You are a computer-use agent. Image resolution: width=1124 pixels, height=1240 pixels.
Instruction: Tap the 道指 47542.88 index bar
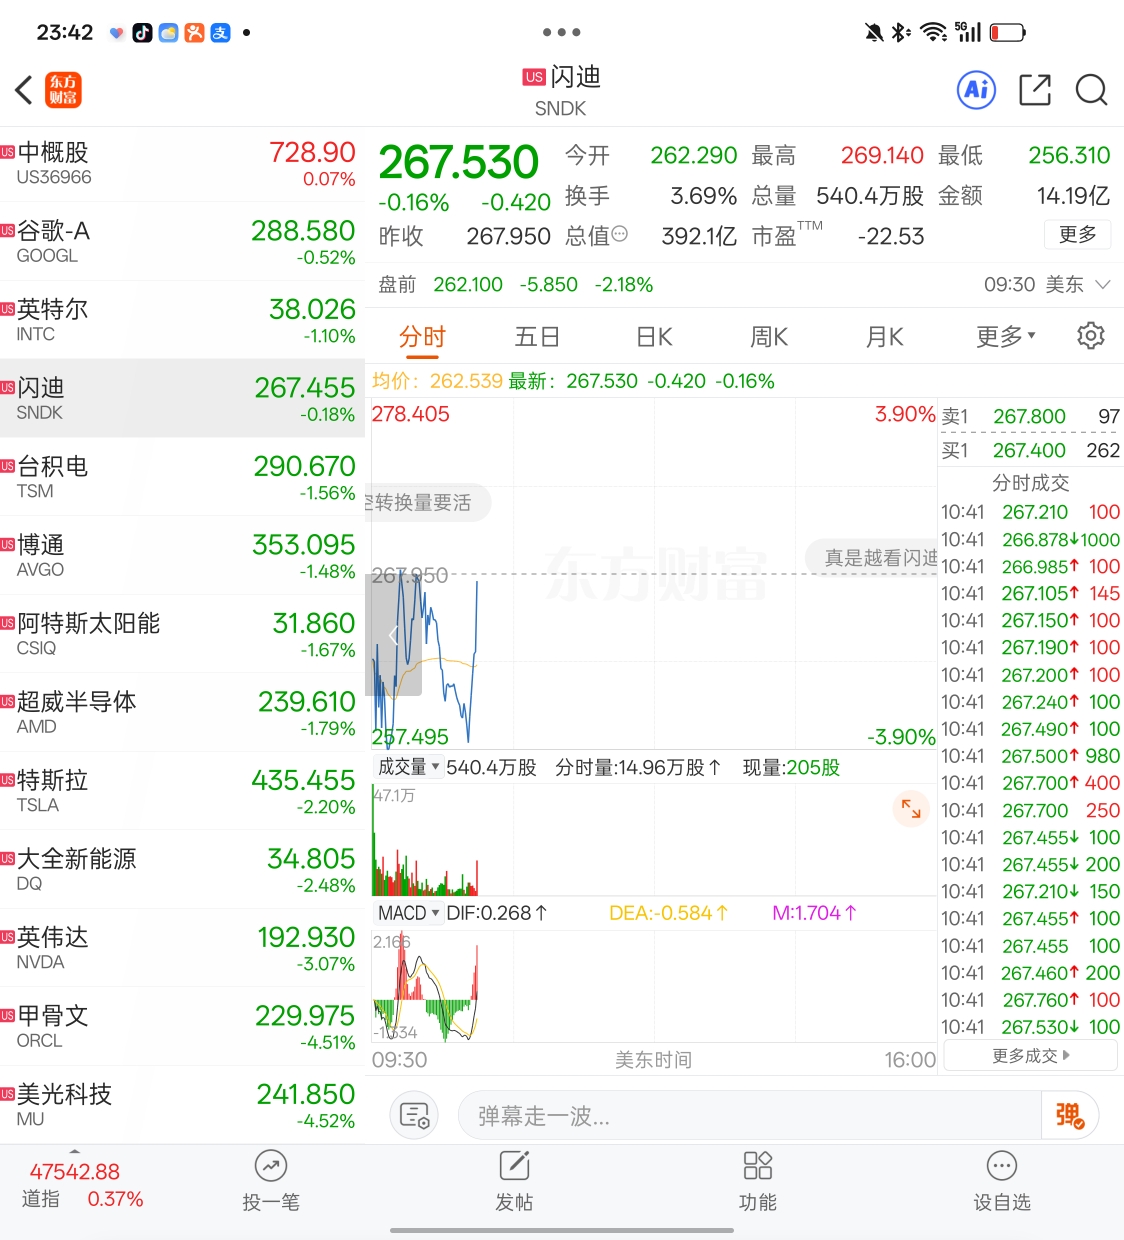[x=84, y=1185]
